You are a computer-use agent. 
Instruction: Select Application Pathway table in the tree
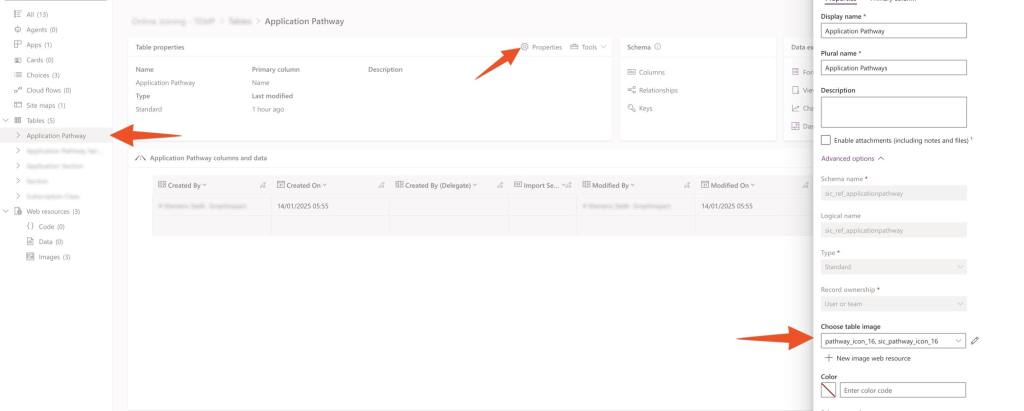pyautogui.click(x=56, y=135)
